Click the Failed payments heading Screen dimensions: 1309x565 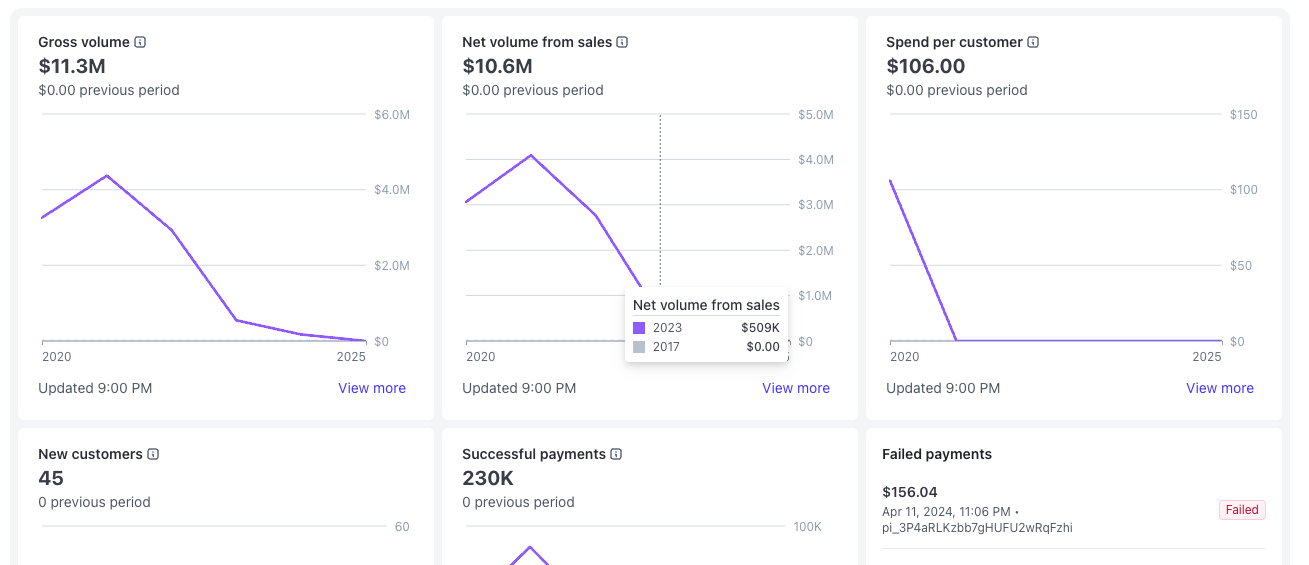tap(937, 454)
